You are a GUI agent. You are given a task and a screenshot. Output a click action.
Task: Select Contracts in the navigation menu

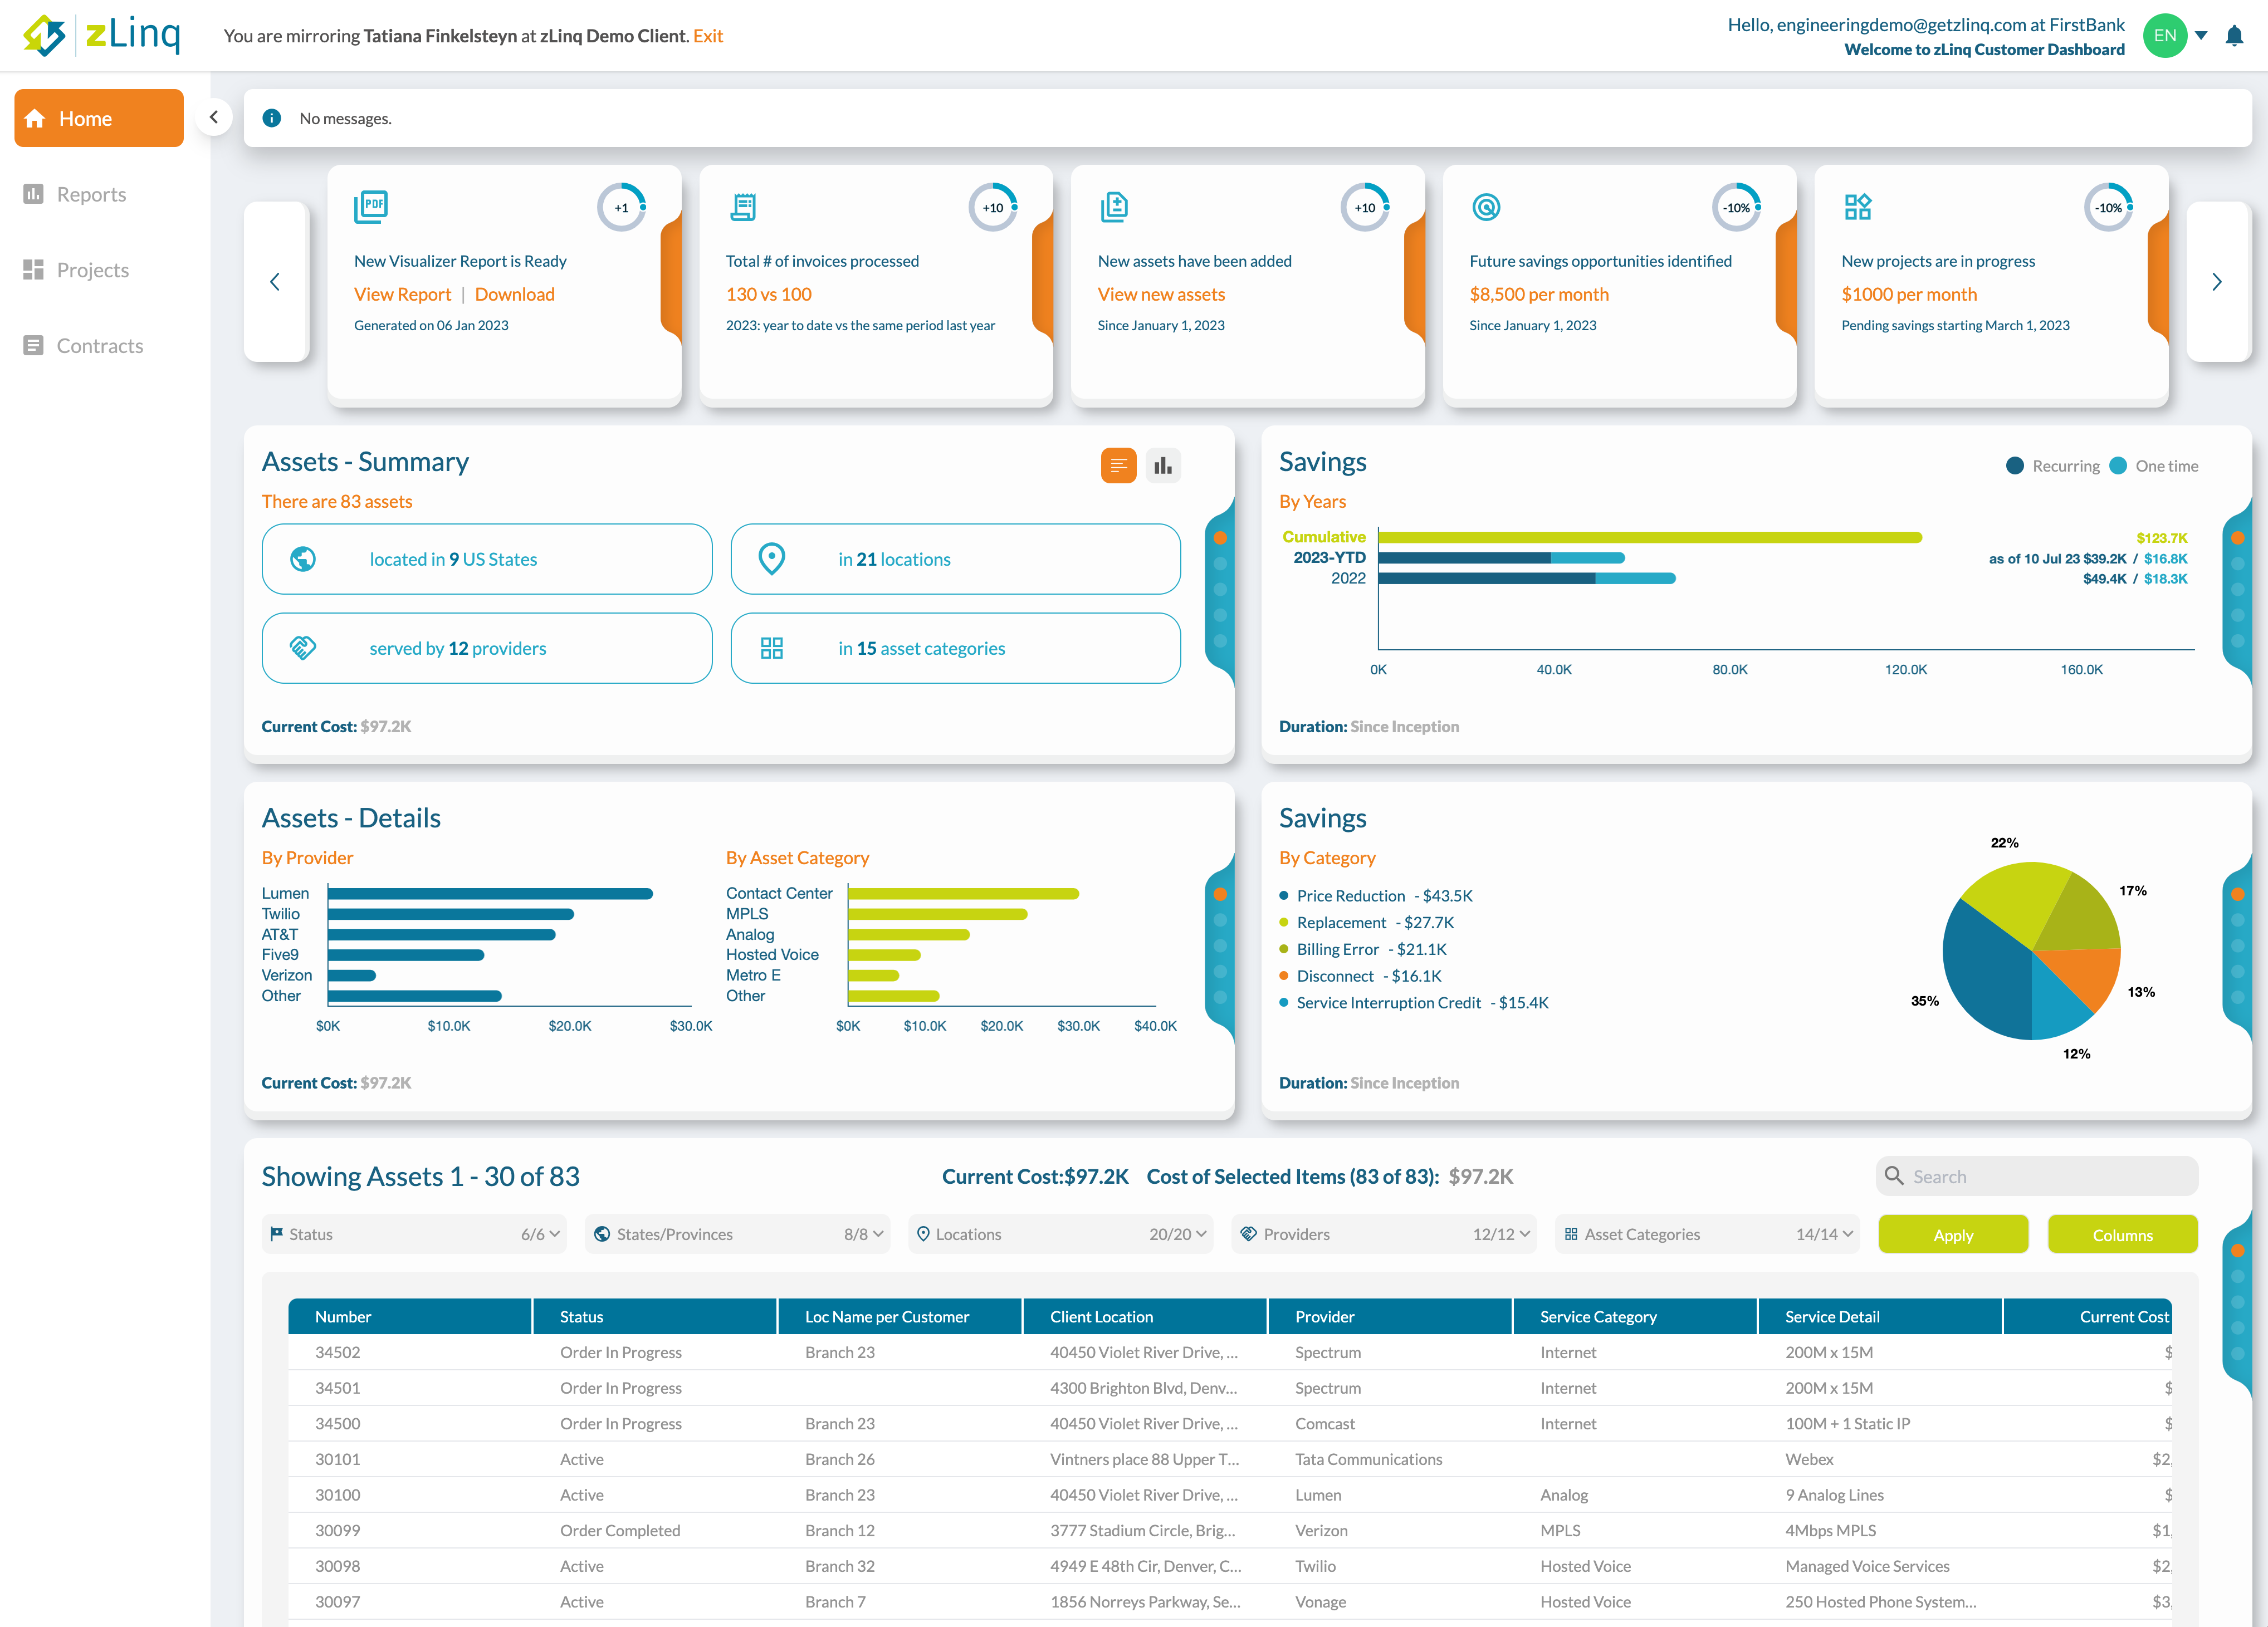point(99,345)
